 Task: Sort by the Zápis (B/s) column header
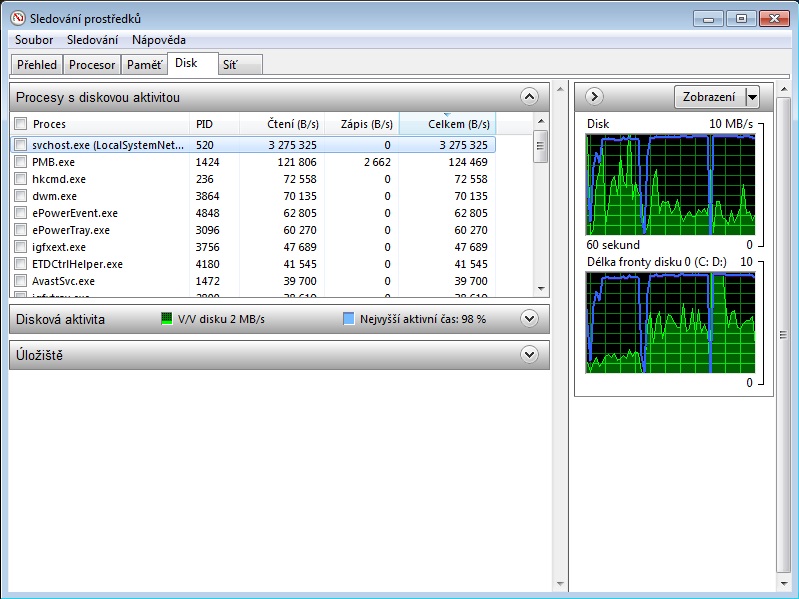[362, 124]
